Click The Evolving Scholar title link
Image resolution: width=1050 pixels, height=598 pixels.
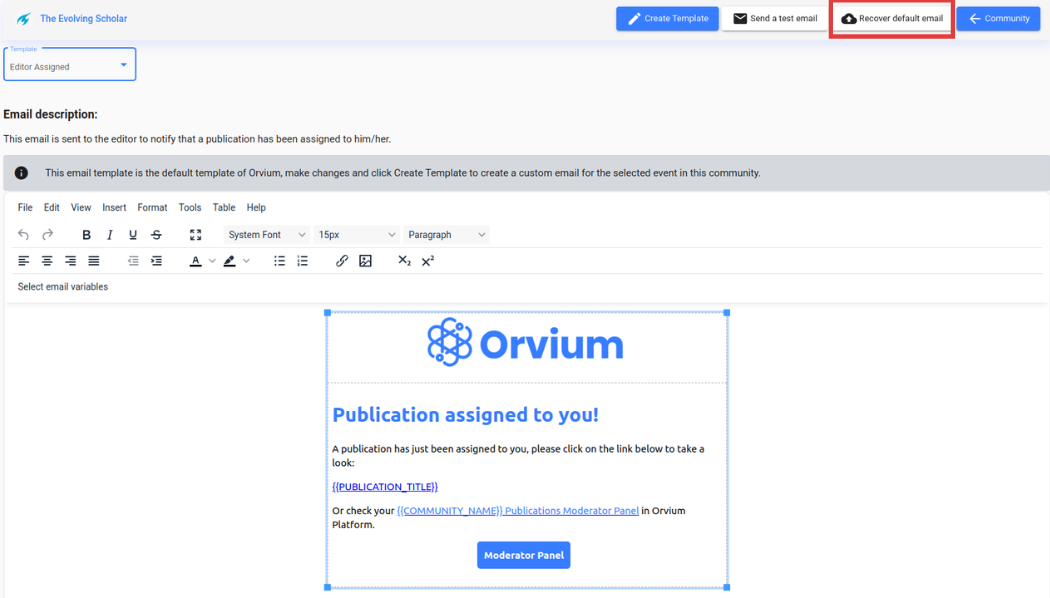[84, 19]
